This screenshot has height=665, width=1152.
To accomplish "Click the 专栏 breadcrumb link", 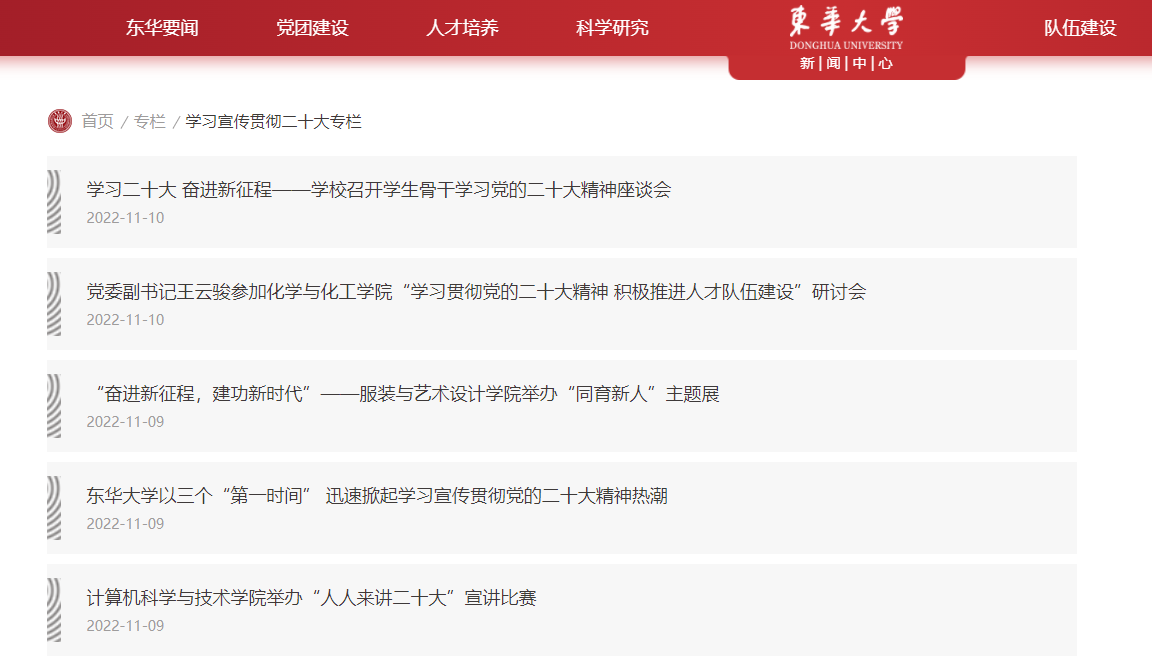I will click(150, 121).
